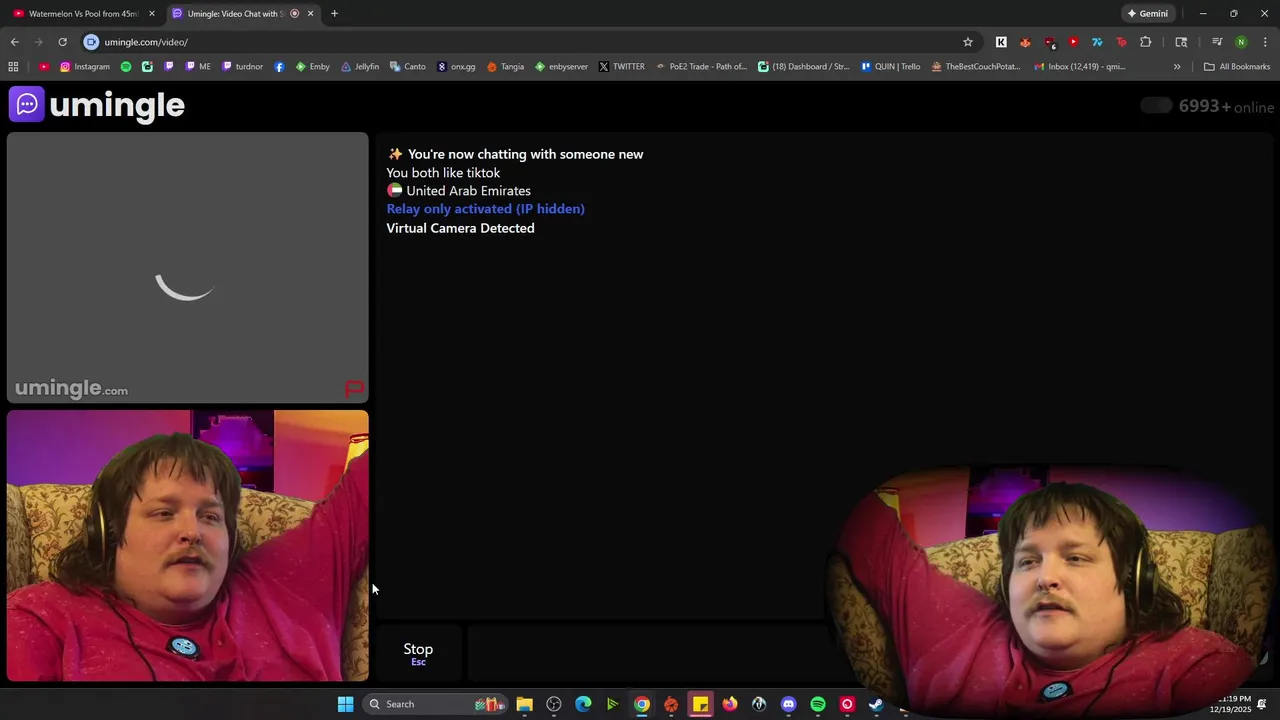Open the apps grid in bookmarks bar
The height and width of the screenshot is (720, 1280).
pyautogui.click(x=13, y=67)
